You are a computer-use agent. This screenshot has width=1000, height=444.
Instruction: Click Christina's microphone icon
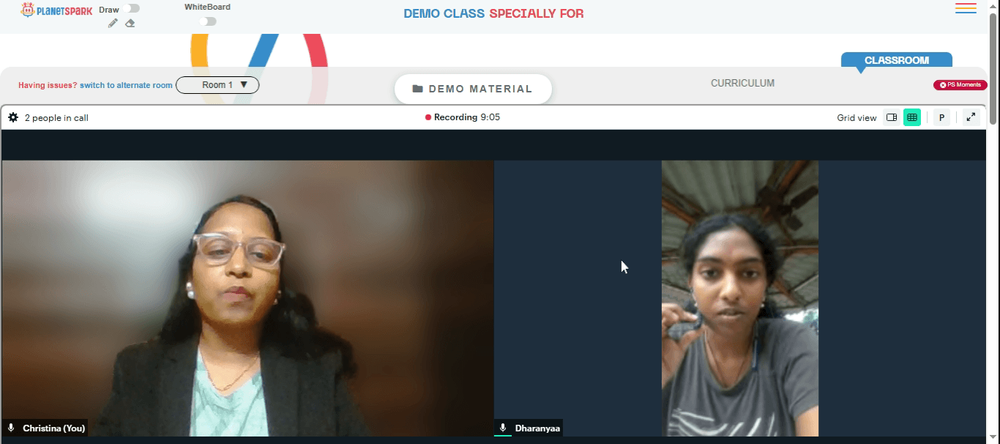[11, 428]
